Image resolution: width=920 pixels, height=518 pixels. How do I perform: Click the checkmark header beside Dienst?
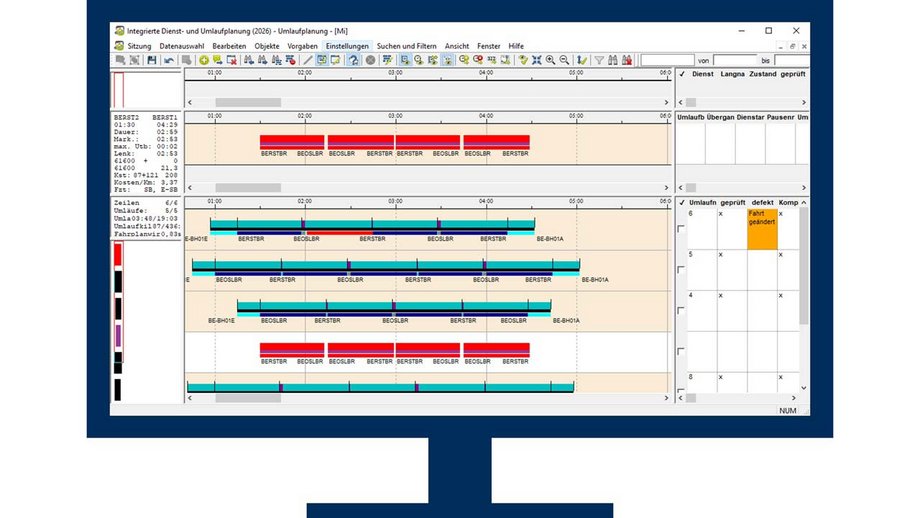(682, 74)
